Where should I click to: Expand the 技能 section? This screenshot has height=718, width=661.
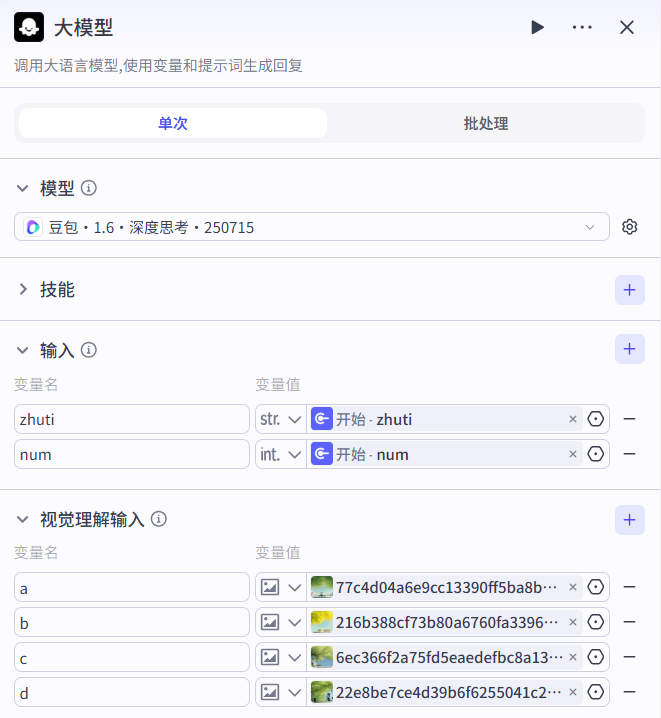coord(24,290)
